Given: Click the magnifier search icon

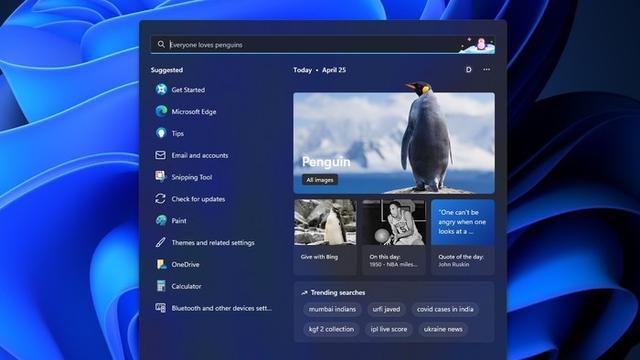Looking at the screenshot, I should pyautogui.click(x=161, y=44).
